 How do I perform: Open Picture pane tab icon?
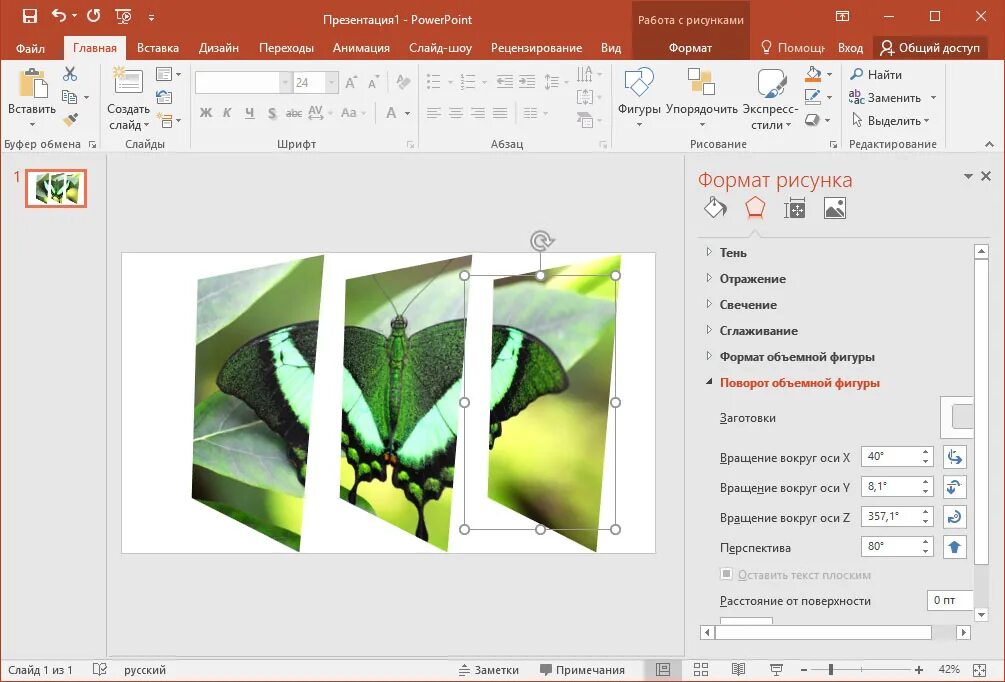pos(835,208)
